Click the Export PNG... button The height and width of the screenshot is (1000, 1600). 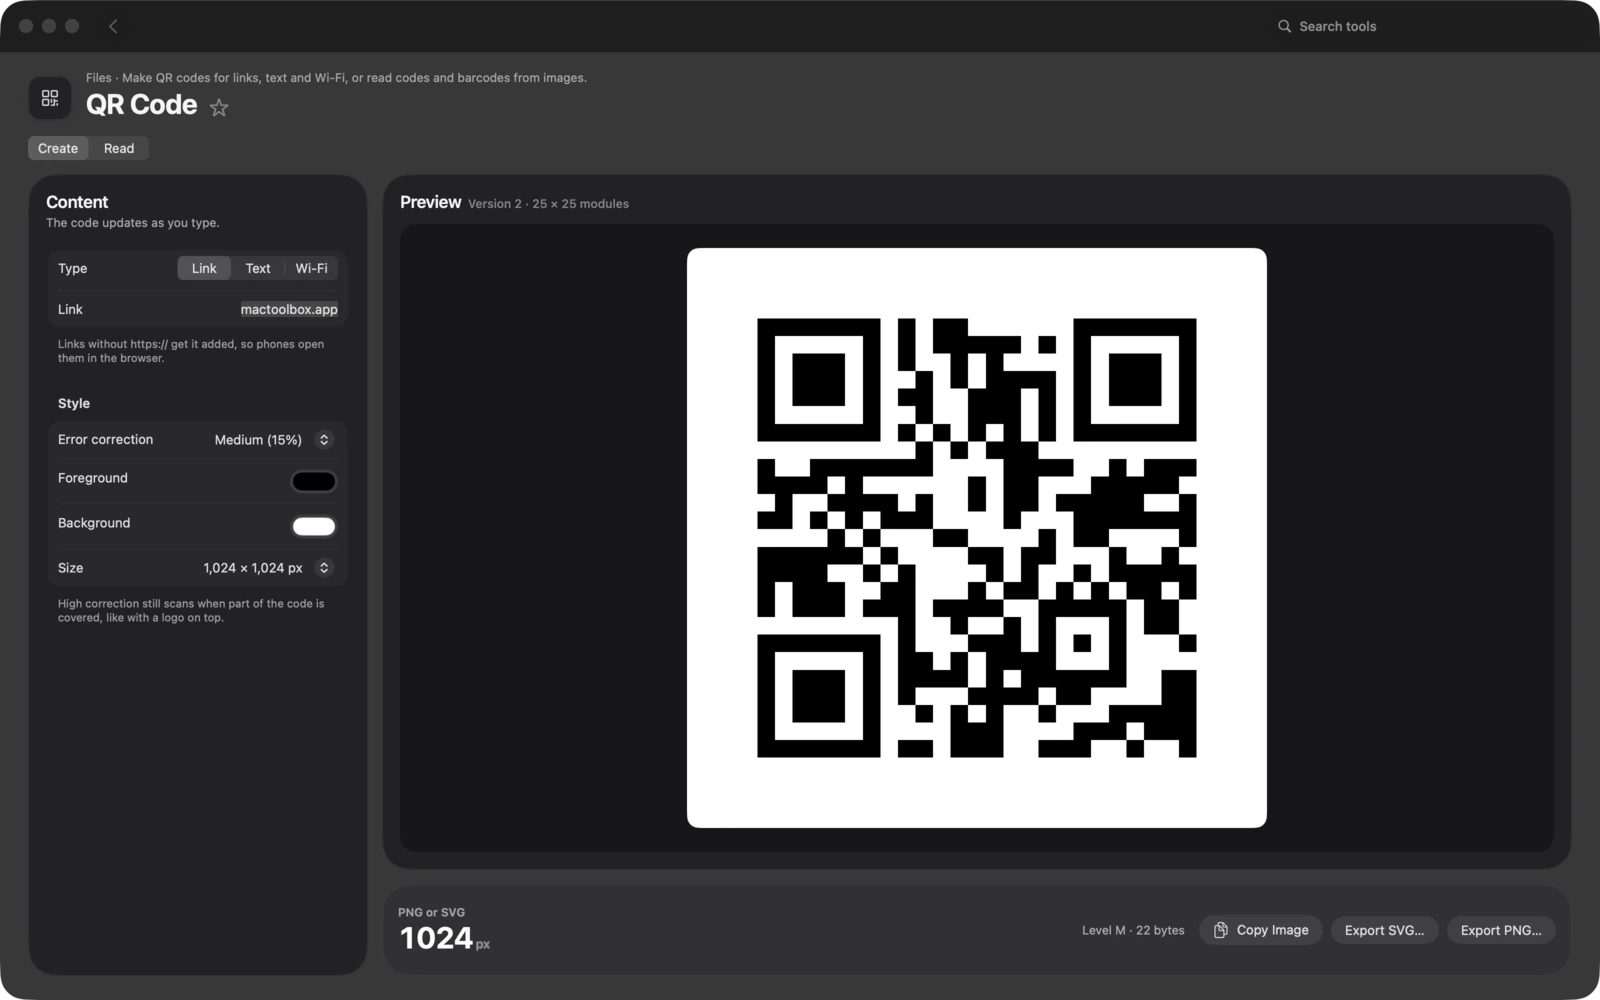(x=1501, y=930)
